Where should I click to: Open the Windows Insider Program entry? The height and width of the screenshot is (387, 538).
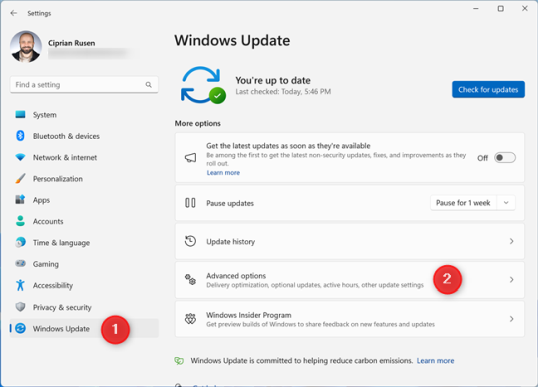(349, 319)
